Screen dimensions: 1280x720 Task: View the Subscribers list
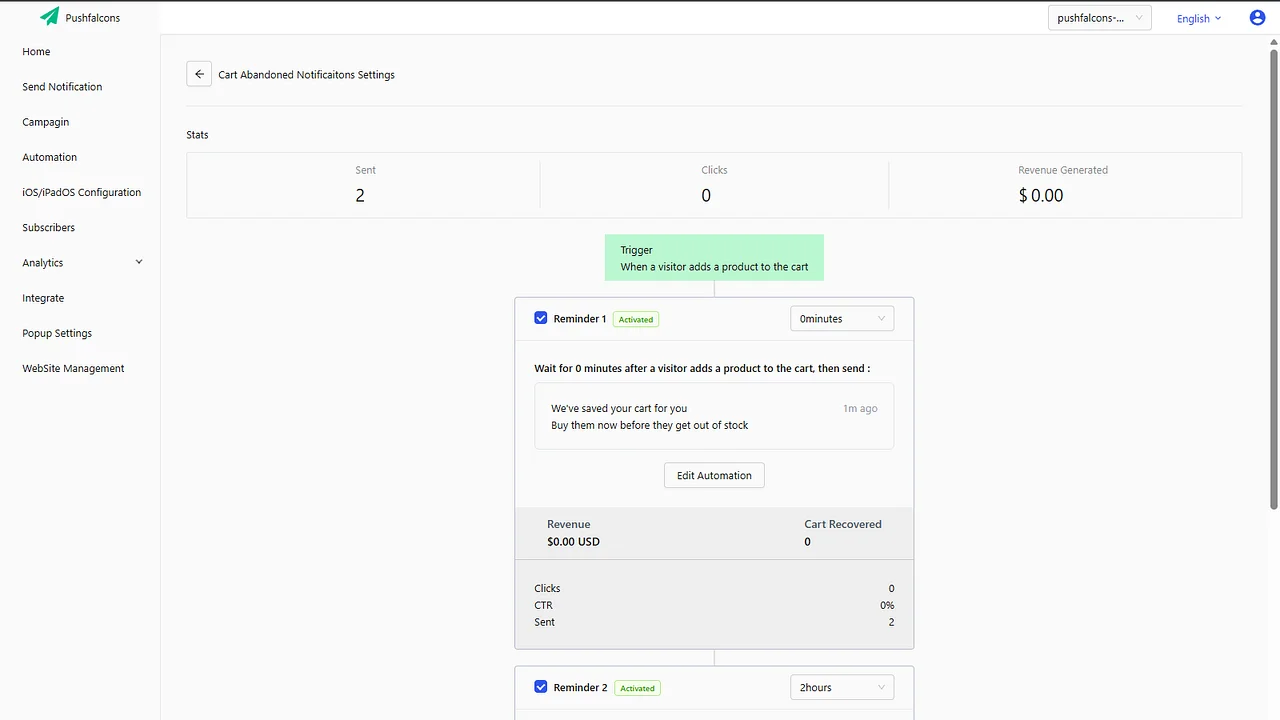tap(48, 227)
